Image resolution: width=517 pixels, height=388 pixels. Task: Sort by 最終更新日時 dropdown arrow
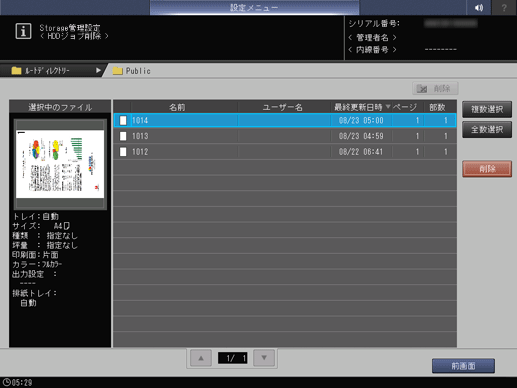click(x=388, y=107)
